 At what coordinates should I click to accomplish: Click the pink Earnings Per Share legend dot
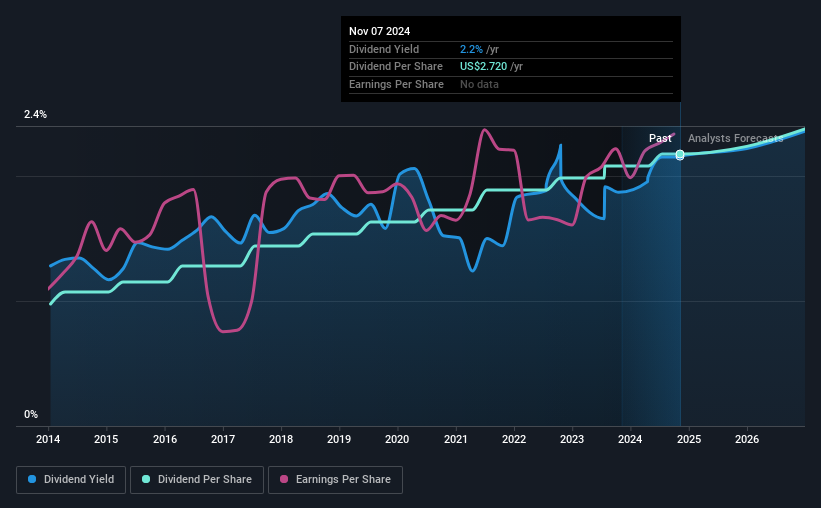(x=284, y=479)
